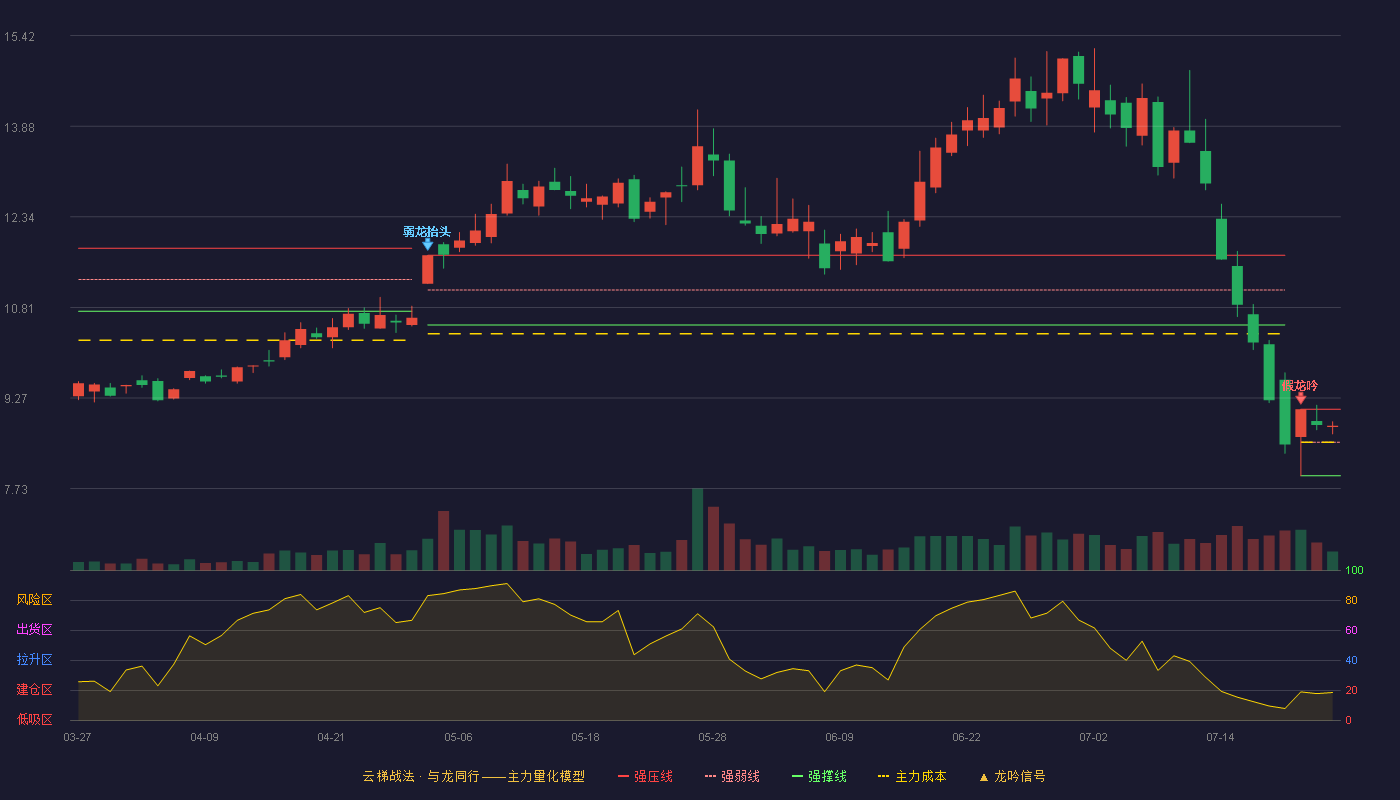Click the blue 40 indicator scale value
This screenshot has height=800, width=1400.
tap(1351, 660)
